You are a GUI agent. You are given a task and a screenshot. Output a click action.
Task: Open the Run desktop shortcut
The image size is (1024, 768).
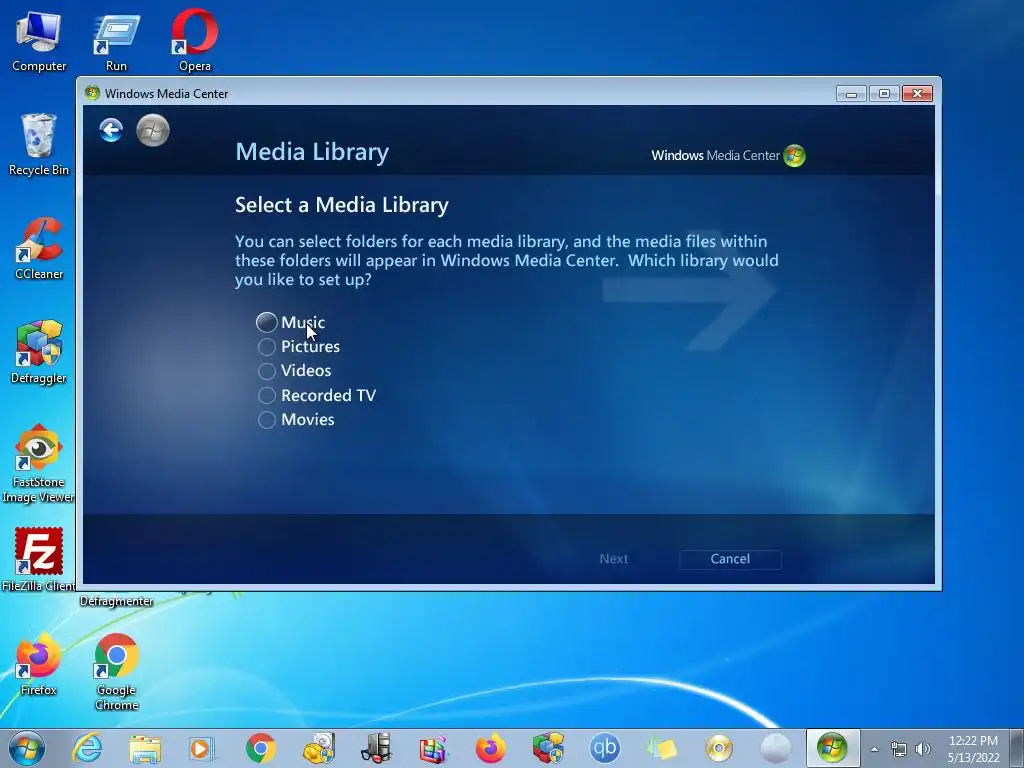click(x=116, y=40)
